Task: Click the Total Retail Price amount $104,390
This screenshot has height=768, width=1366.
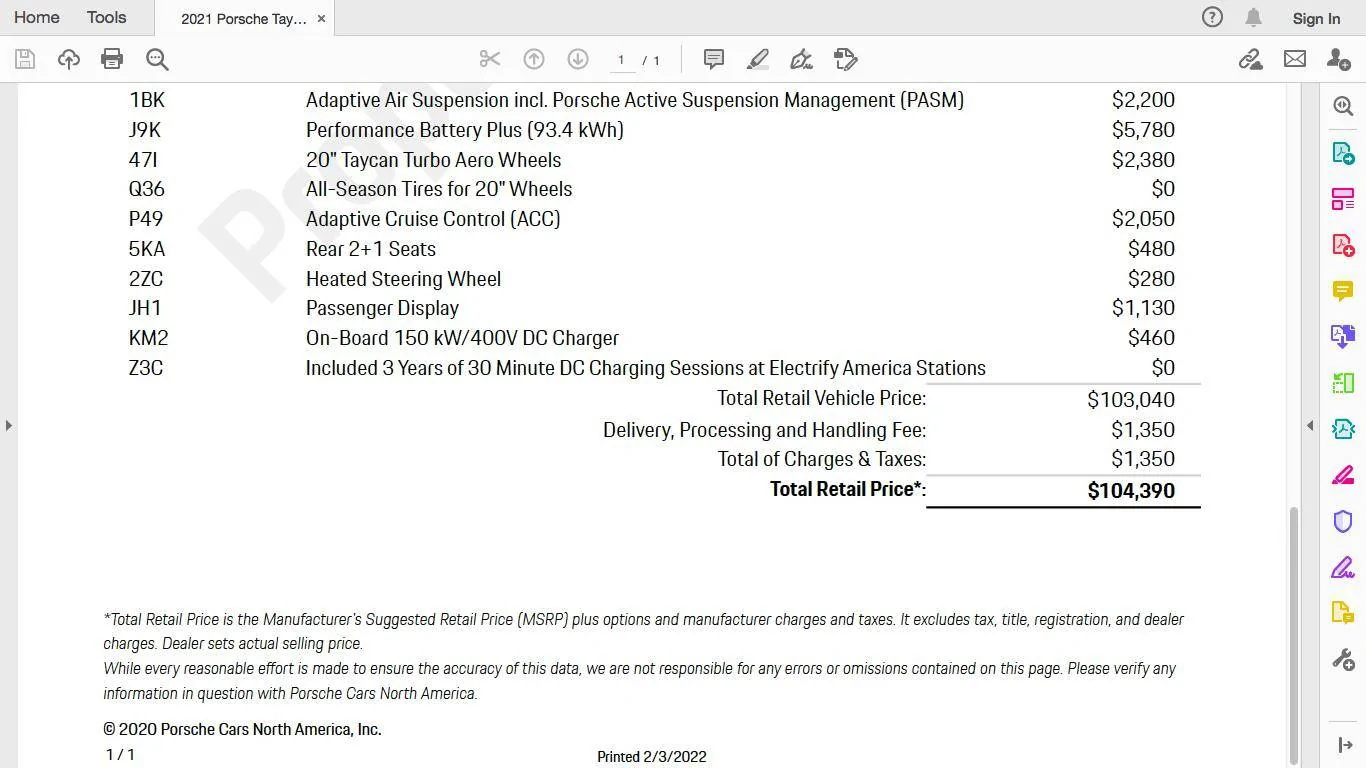Action: click(x=1131, y=490)
